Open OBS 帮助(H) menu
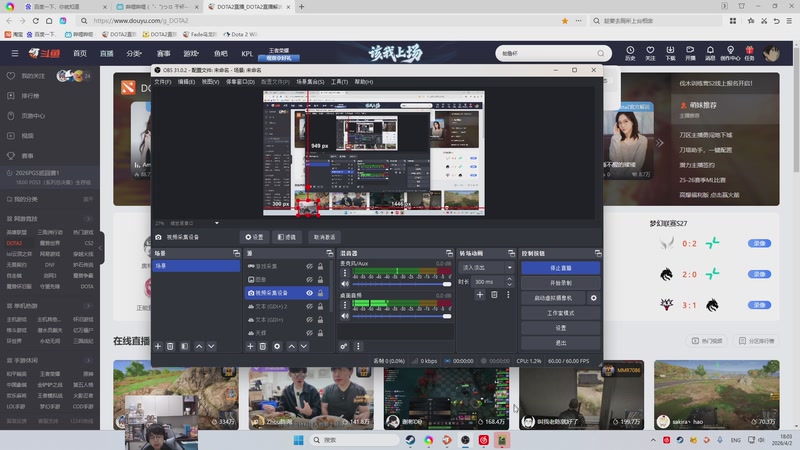 click(x=364, y=82)
